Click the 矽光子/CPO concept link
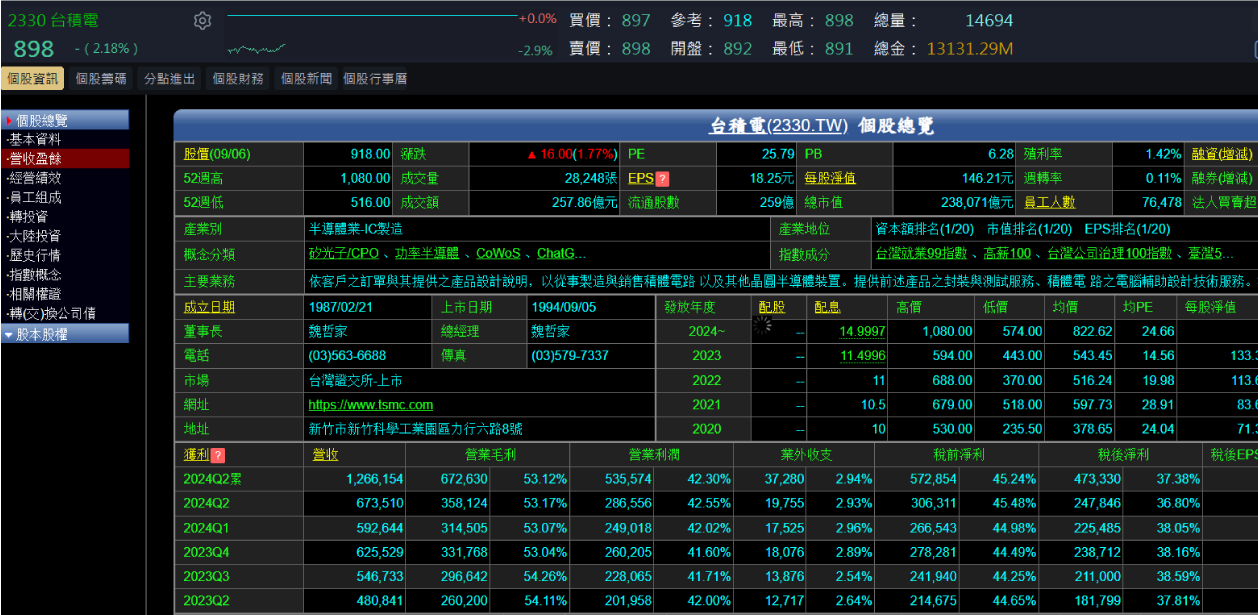 [x=344, y=254]
